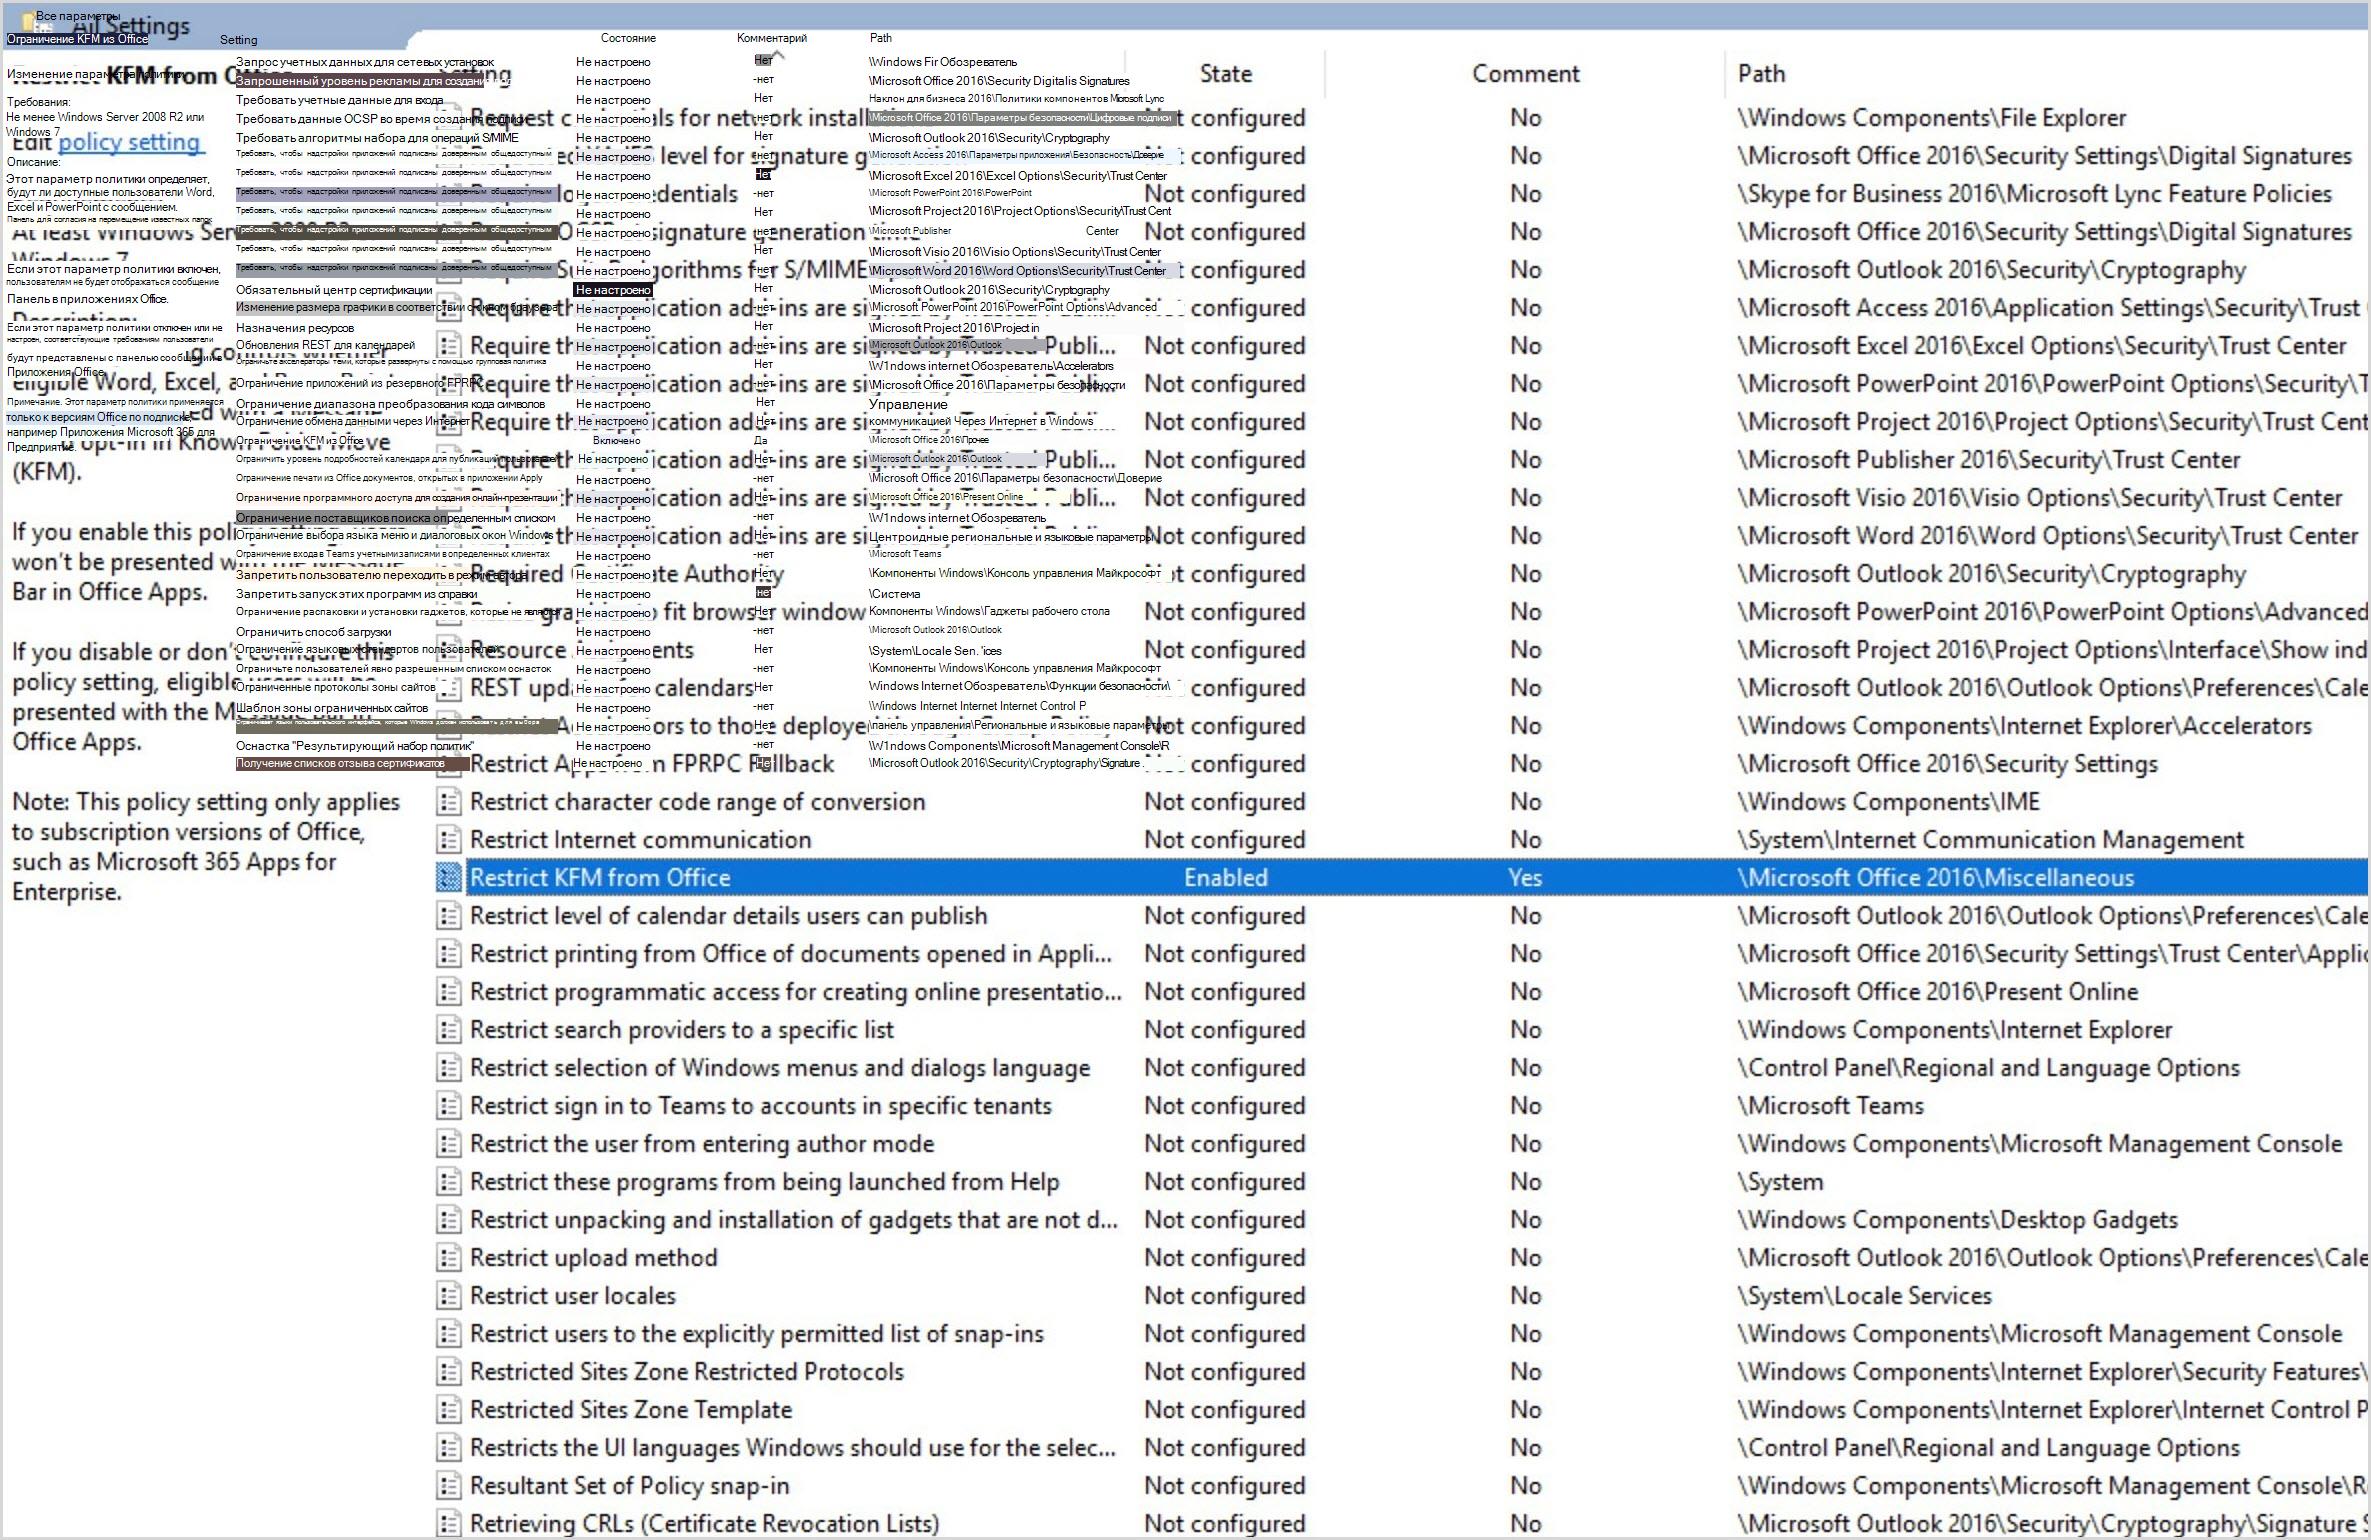2371x1540 pixels.
Task: Click path \Windows Components\Internet Explorer\Accelerators
Action: point(2024,726)
